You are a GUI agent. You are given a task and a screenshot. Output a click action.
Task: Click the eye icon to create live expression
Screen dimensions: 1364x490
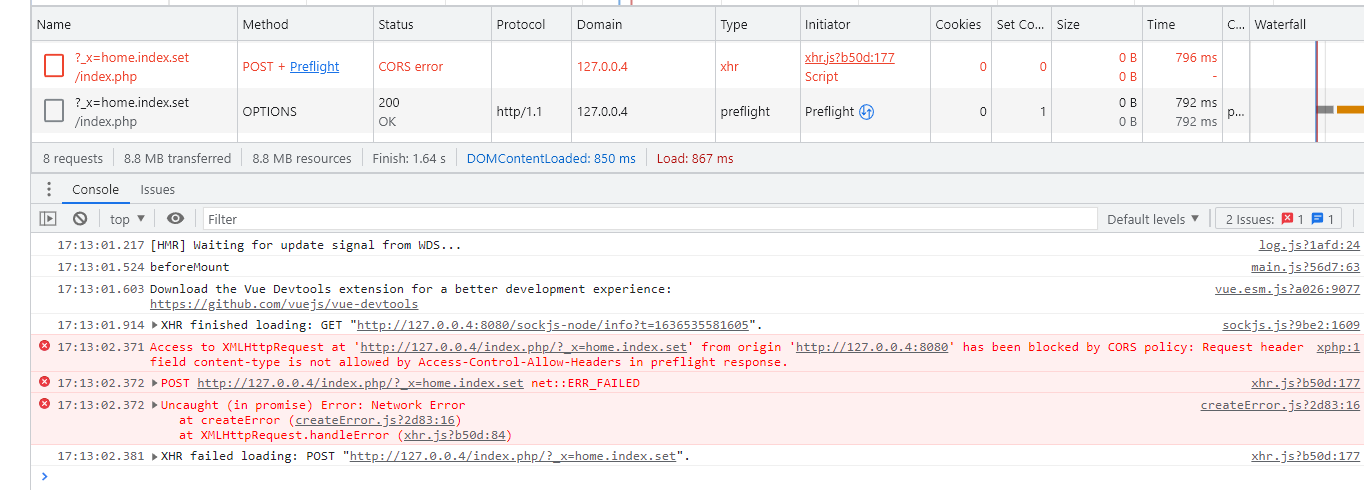pos(176,219)
